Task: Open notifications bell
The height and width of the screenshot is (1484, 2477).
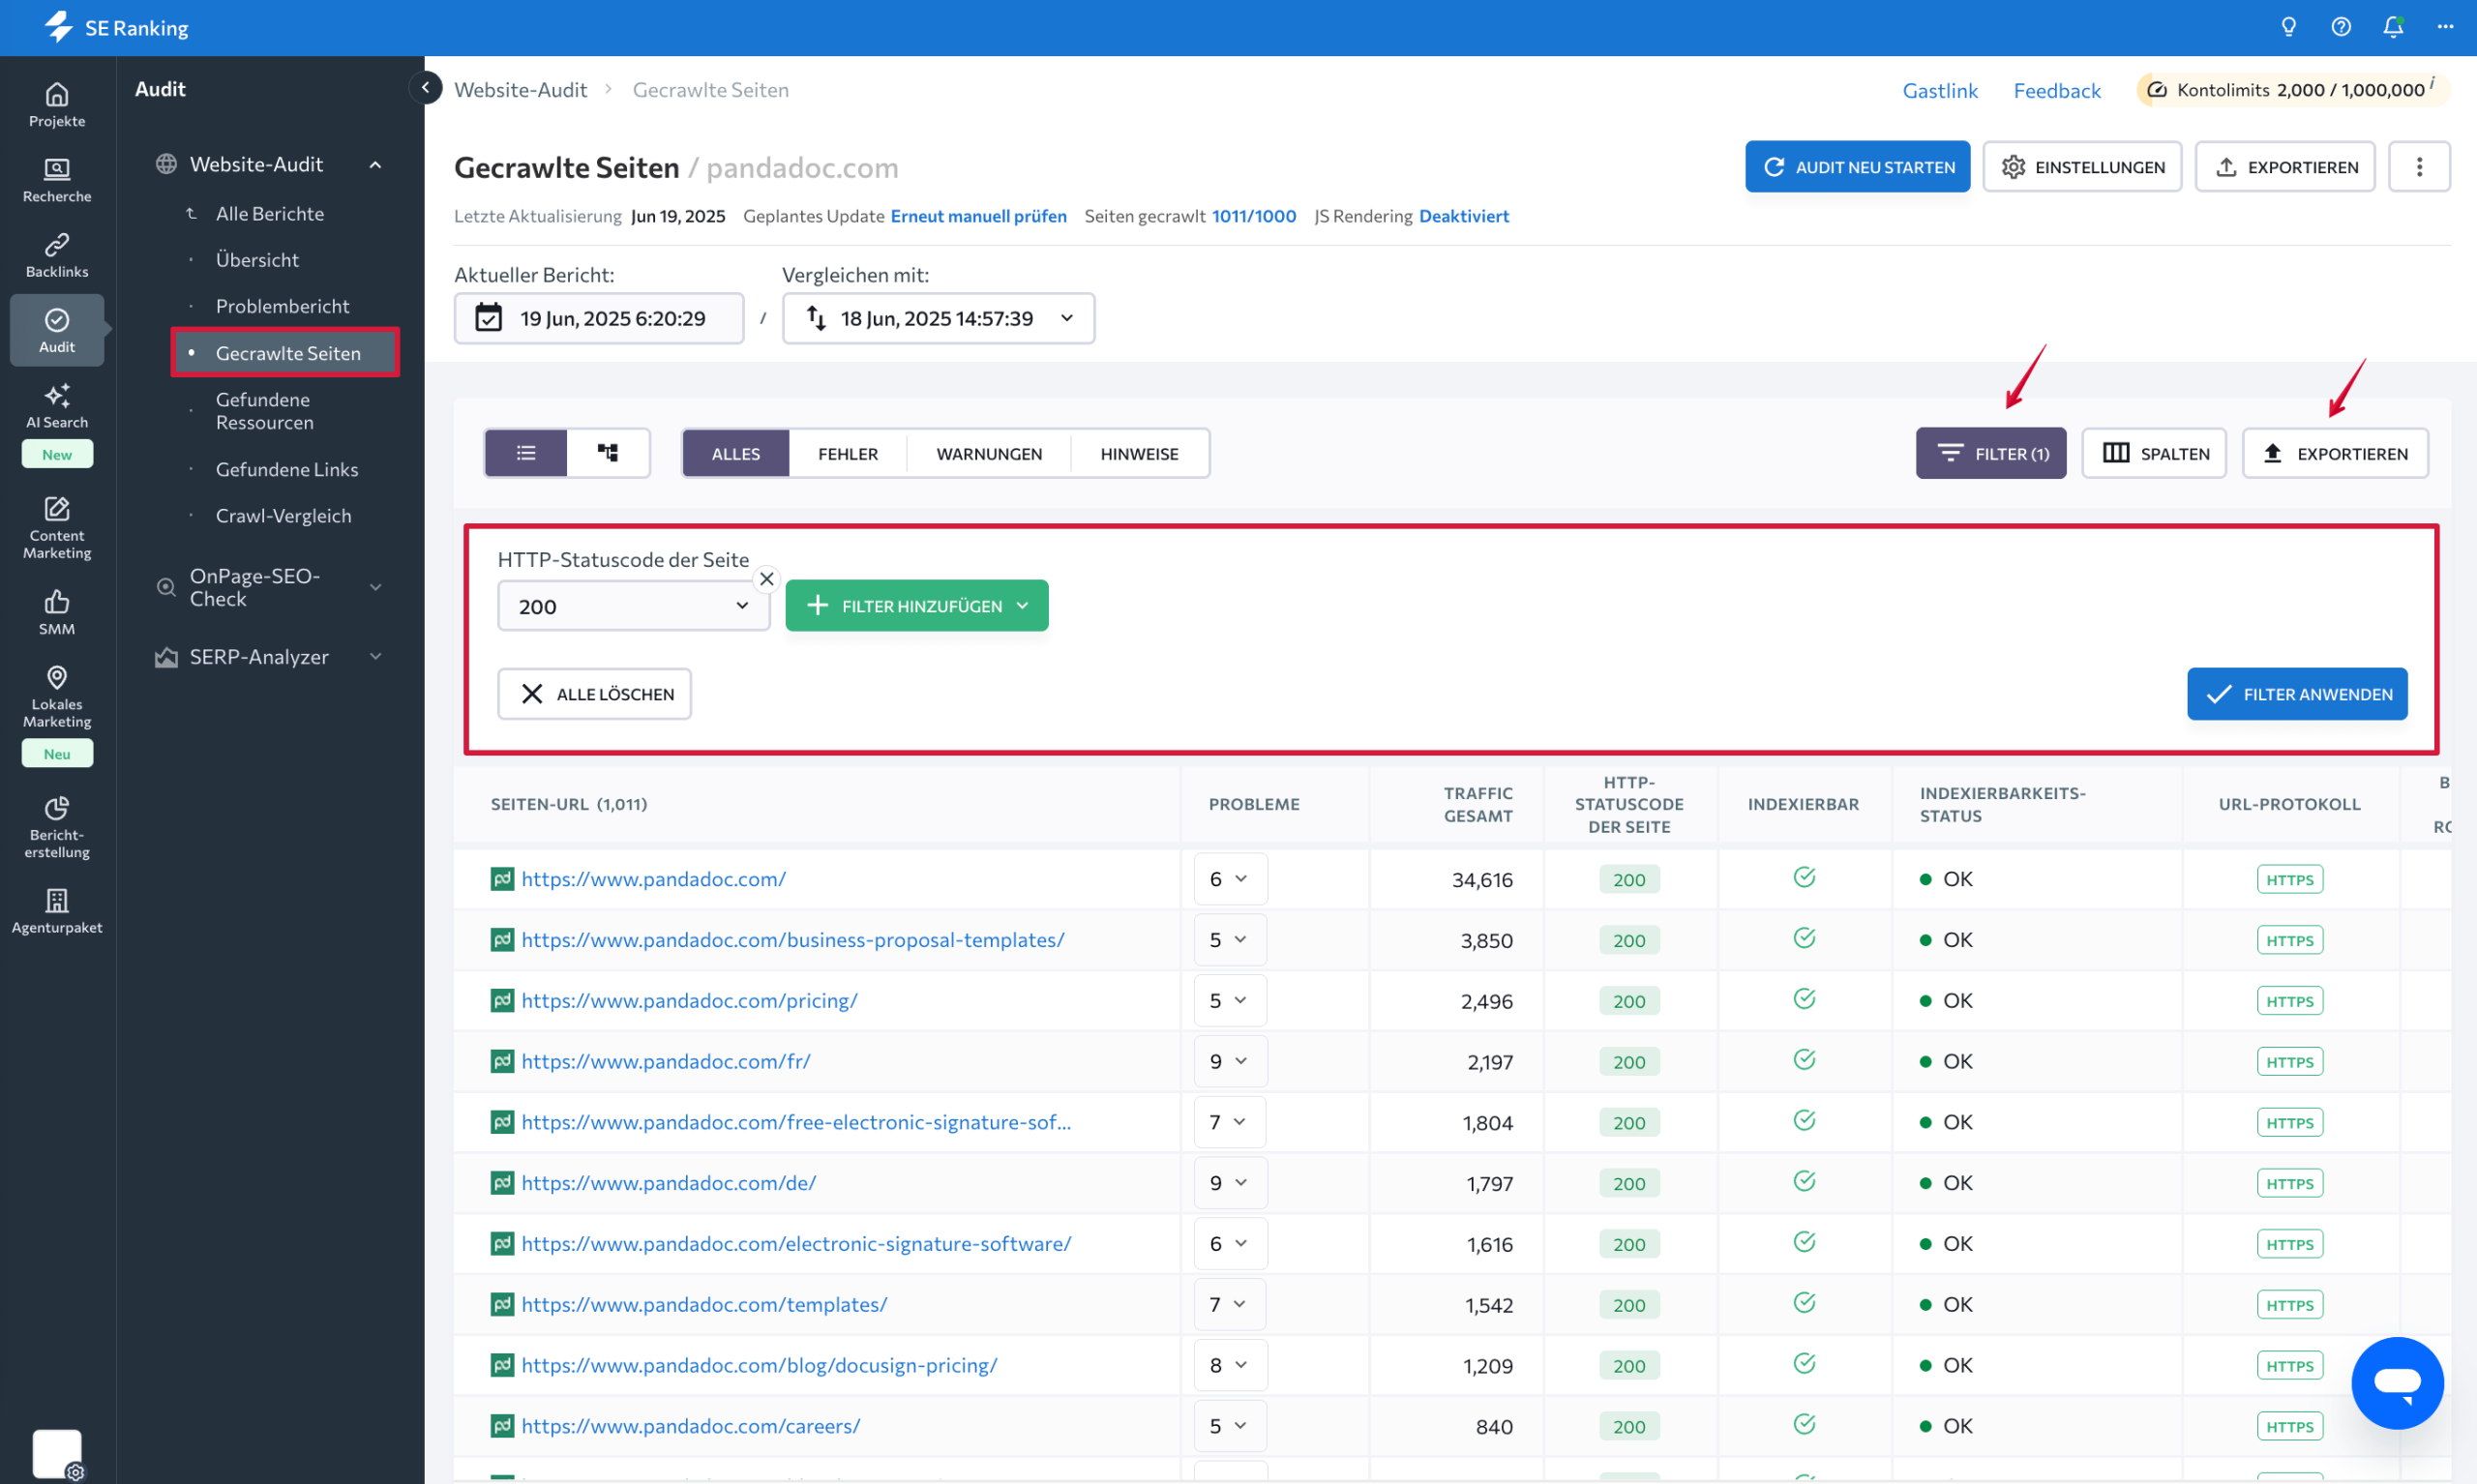Action: click(x=2392, y=27)
